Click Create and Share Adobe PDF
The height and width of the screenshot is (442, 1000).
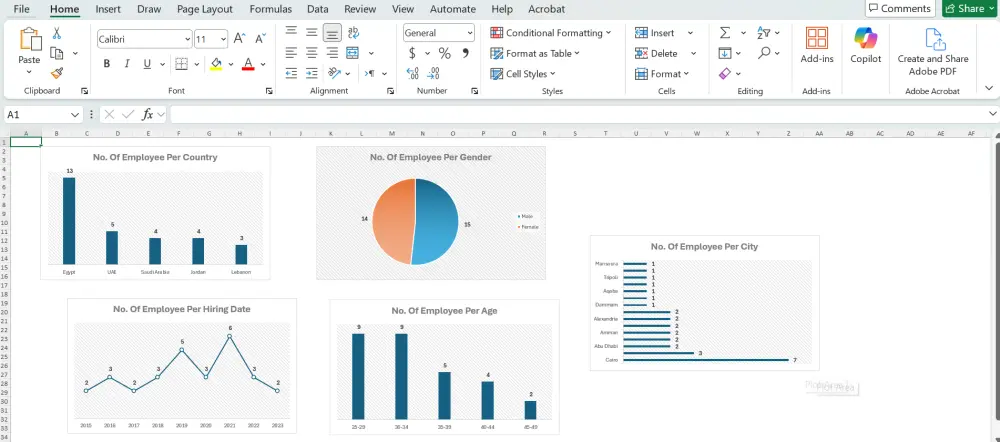pyautogui.click(x=933, y=52)
